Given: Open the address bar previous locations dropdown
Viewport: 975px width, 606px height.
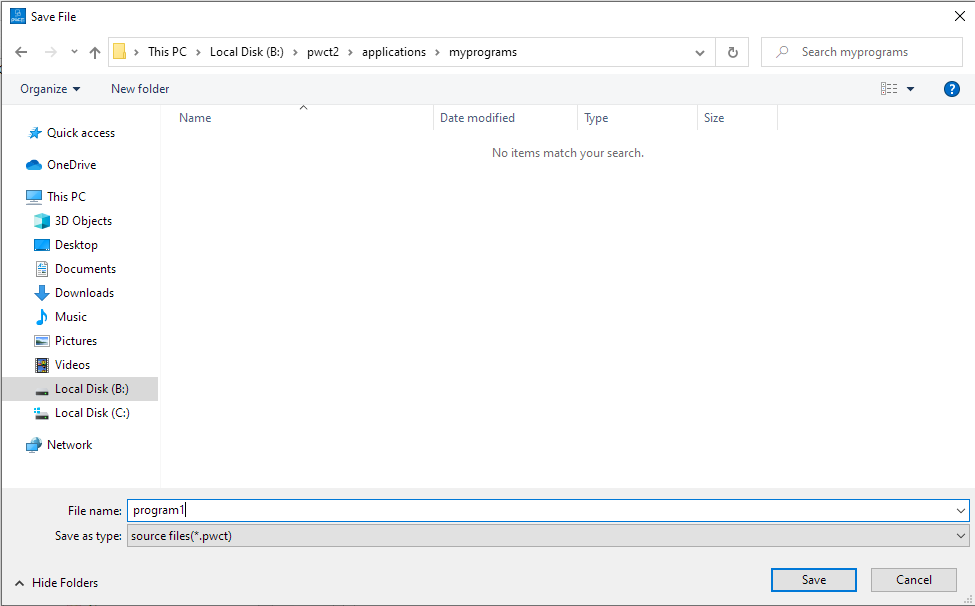Looking at the screenshot, I should point(699,52).
